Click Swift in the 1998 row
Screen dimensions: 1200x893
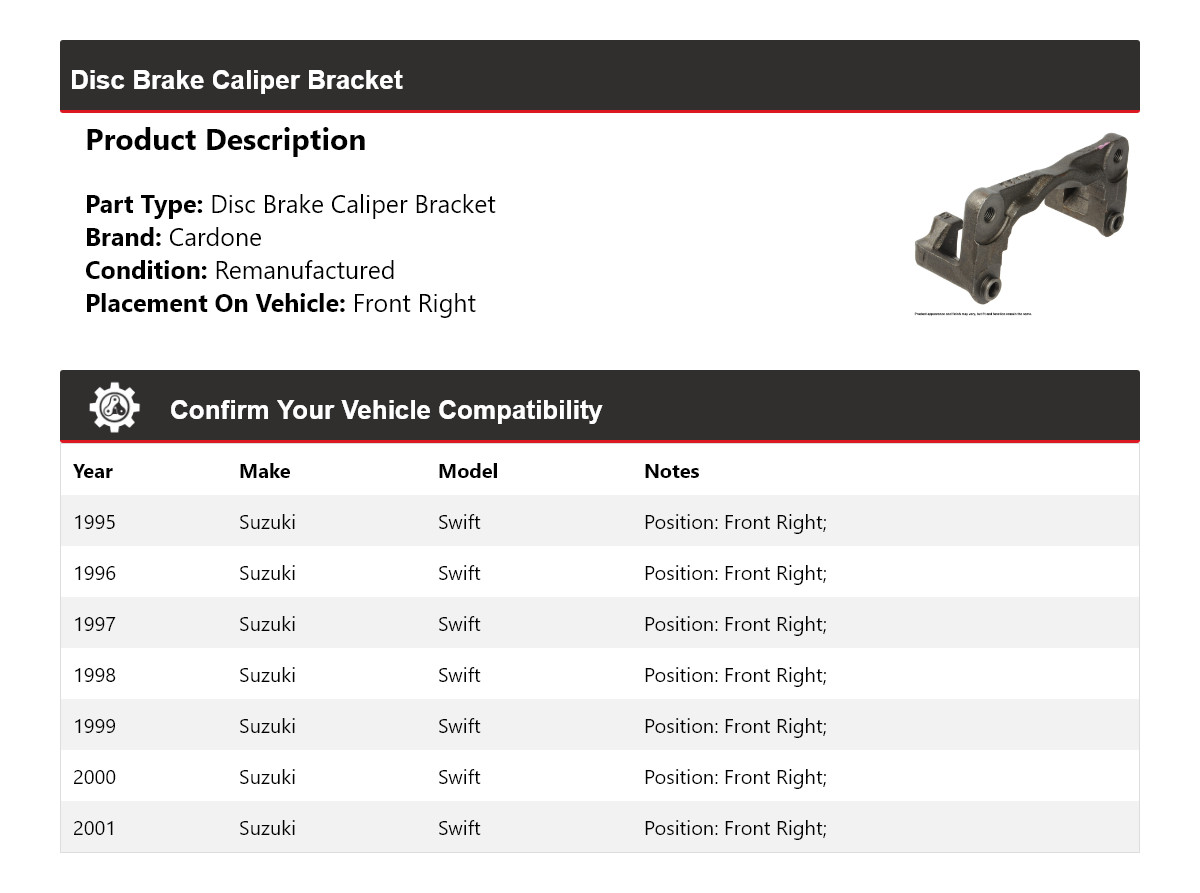tap(459, 675)
